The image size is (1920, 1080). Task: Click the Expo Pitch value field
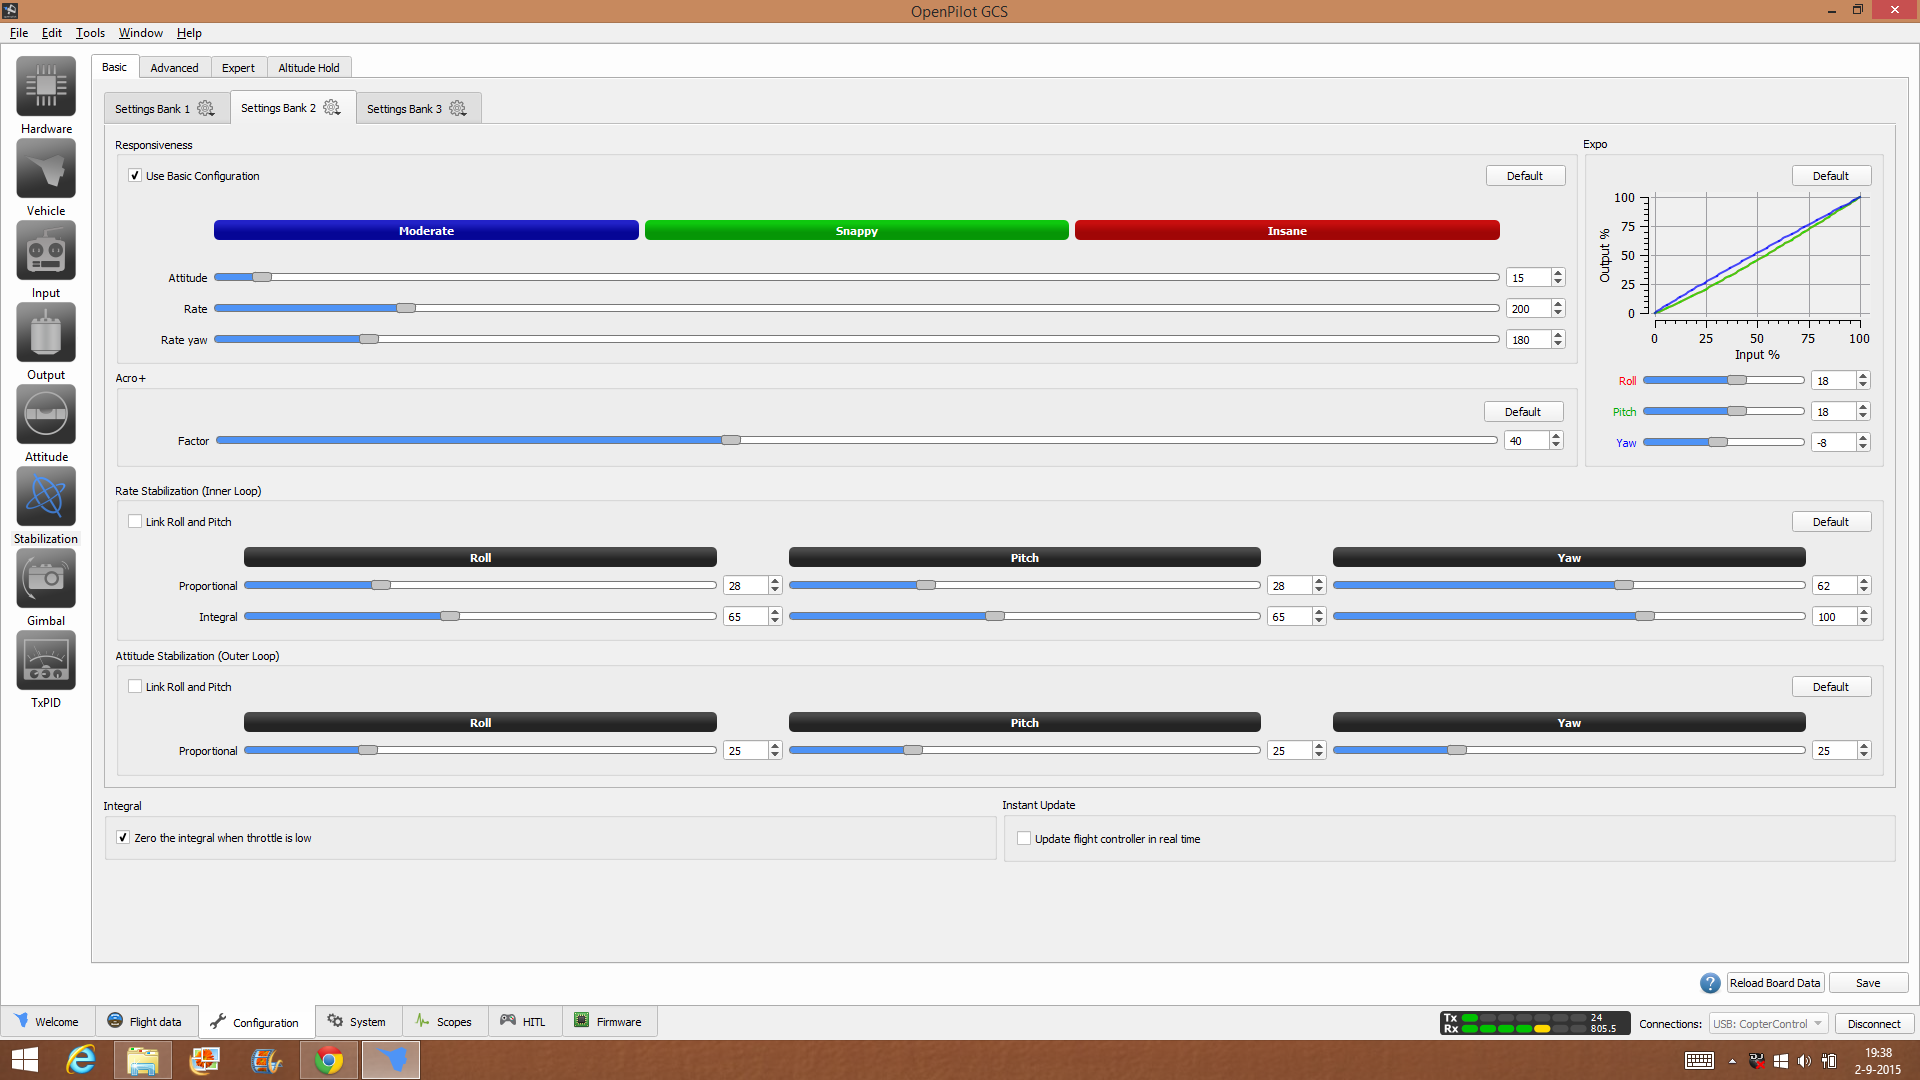pos(1833,411)
